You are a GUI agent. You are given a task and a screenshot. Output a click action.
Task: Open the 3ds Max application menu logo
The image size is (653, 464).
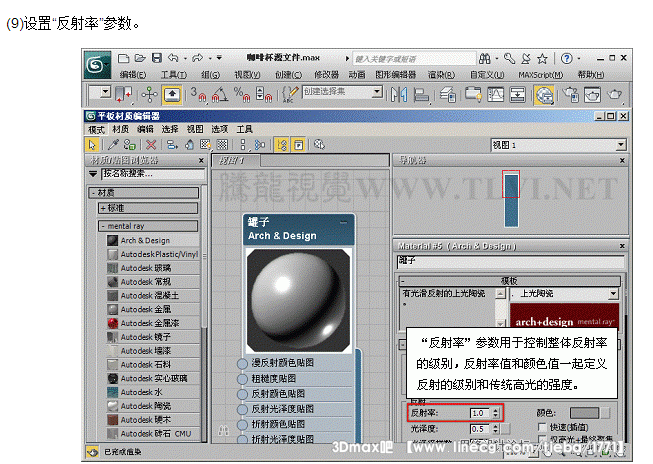(x=97, y=65)
